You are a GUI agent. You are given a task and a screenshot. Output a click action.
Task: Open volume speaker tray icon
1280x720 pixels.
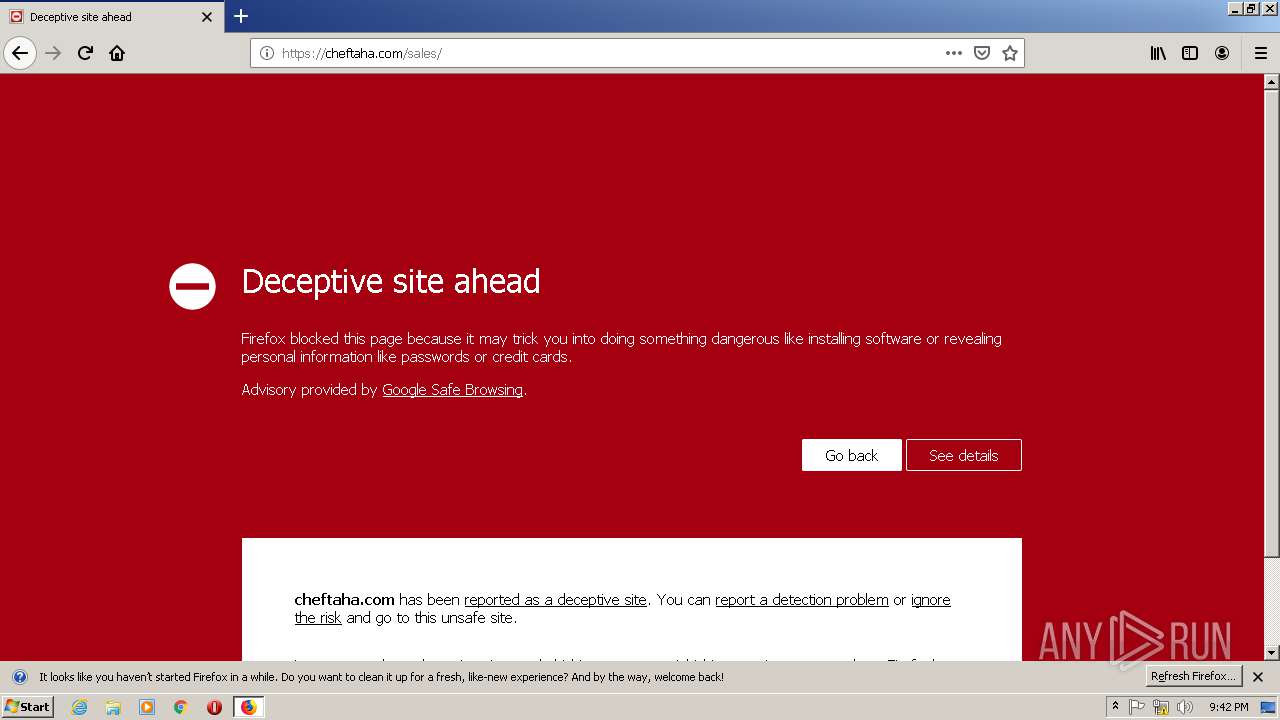tap(1185, 707)
